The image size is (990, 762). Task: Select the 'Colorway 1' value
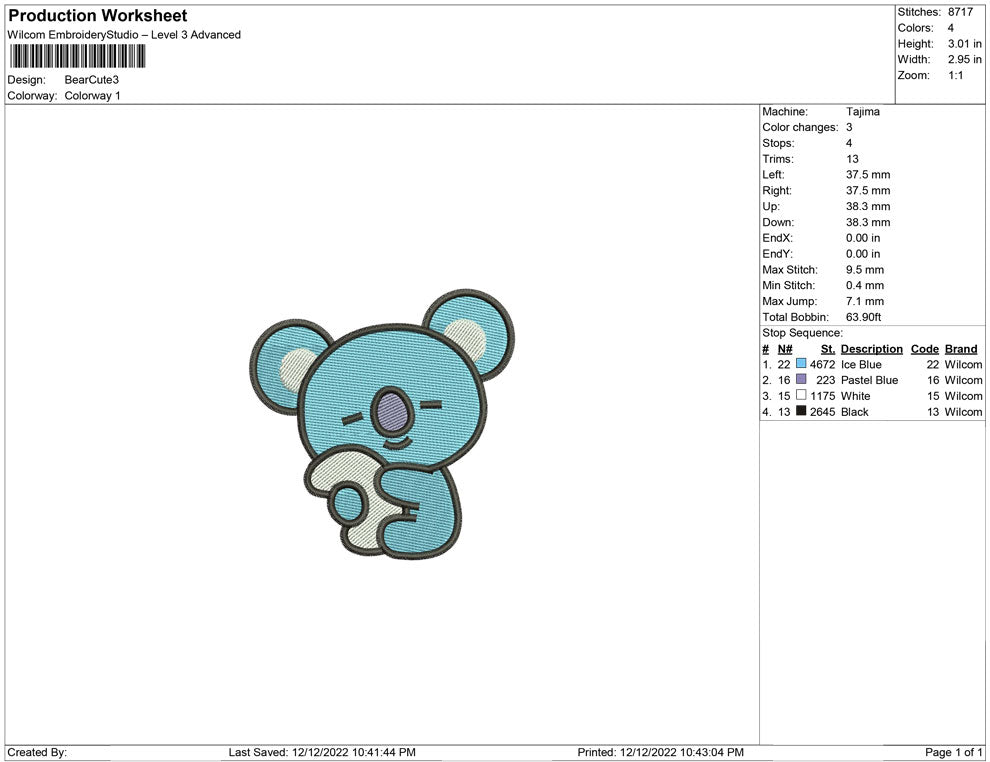click(x=92, y=96)
